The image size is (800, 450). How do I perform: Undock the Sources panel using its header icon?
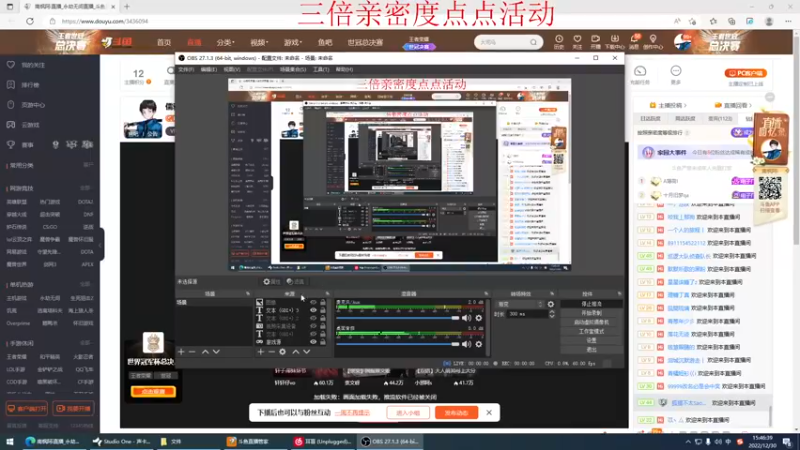click(x=327, y=294)
